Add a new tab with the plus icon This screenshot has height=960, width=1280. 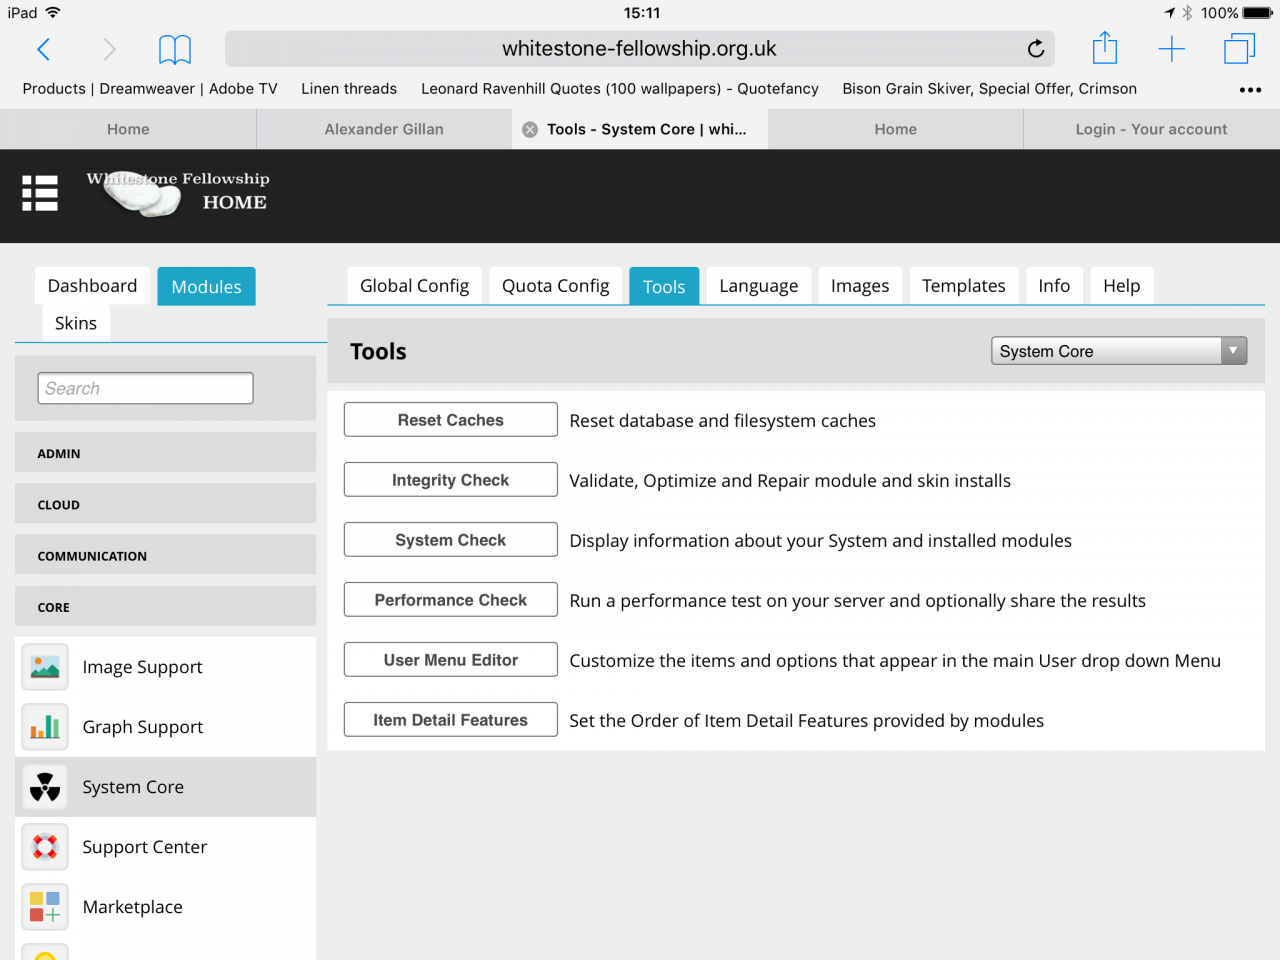tap(1171, 49)
